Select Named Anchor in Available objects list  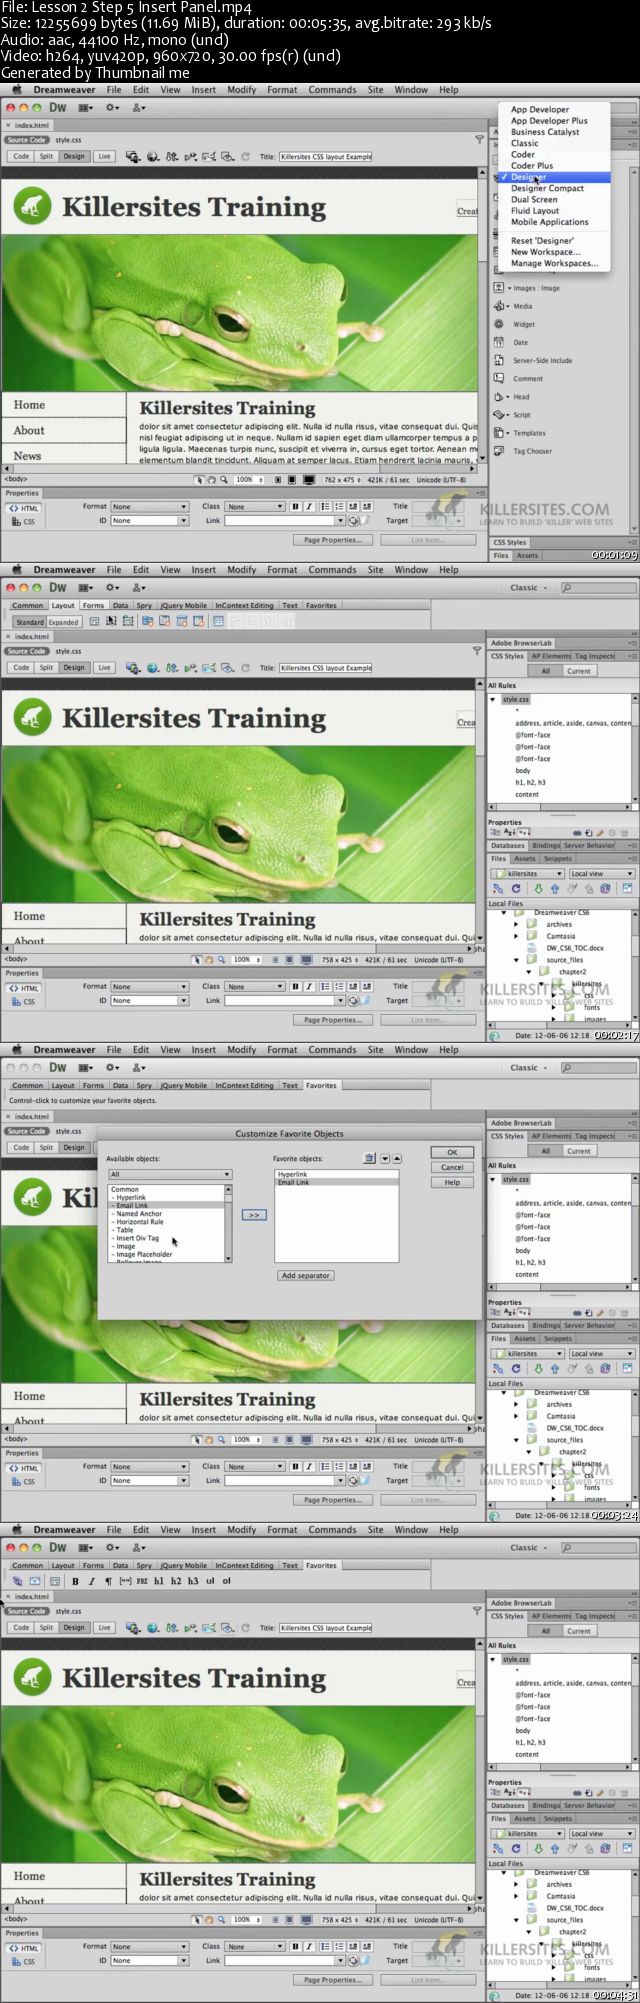point(139,1214)
